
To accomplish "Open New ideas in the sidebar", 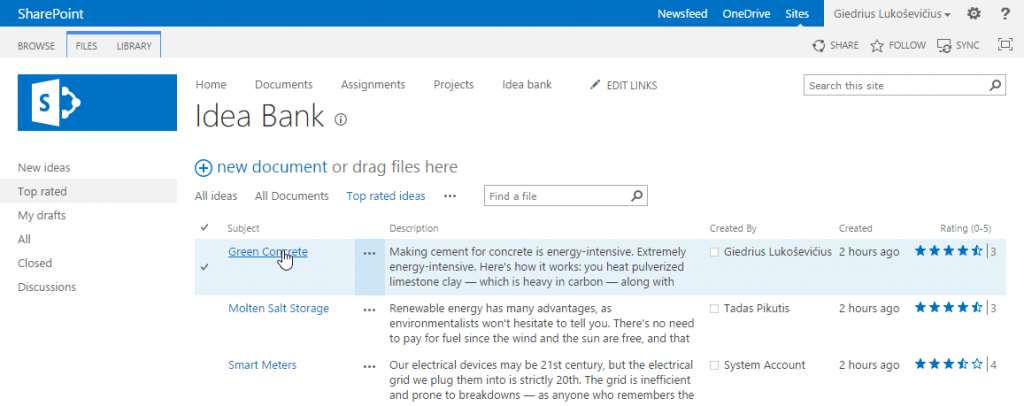I will tap(44, 168).
